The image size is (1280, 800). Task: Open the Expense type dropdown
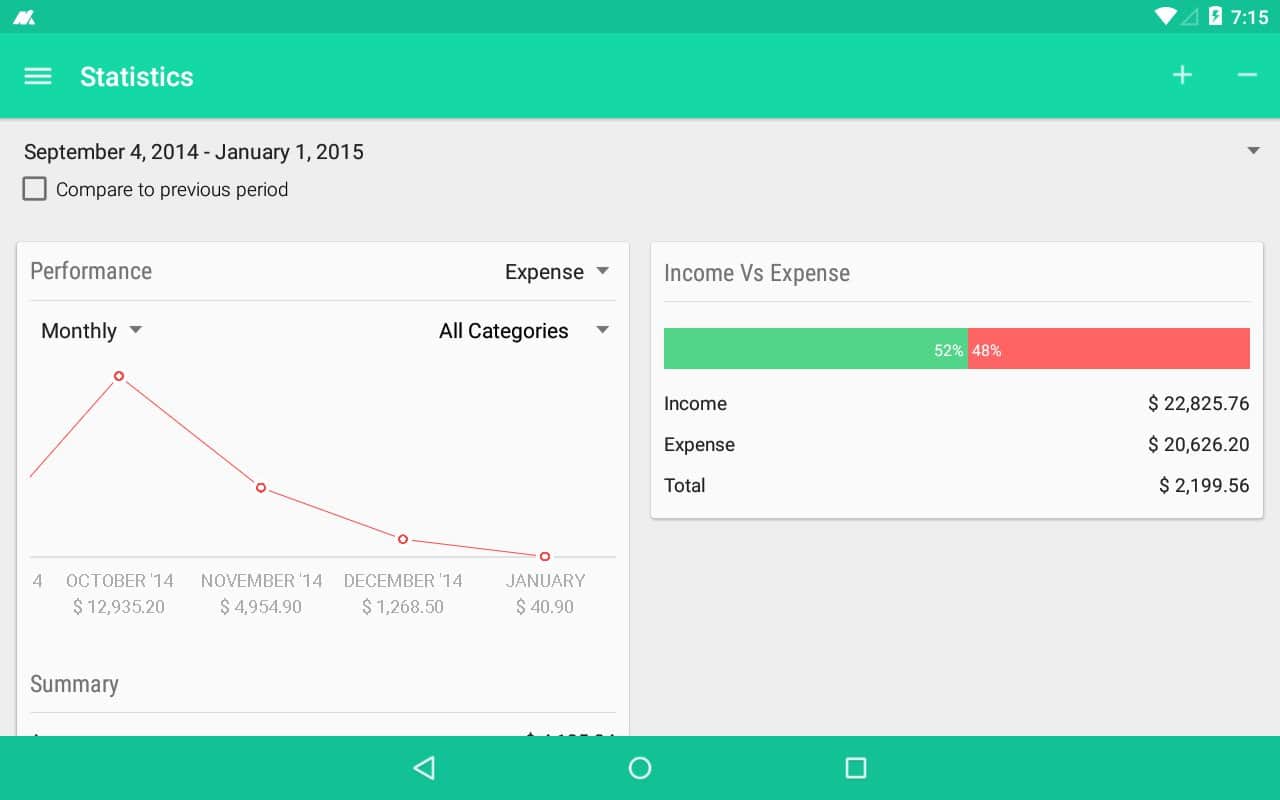click(x=557, y=272)
